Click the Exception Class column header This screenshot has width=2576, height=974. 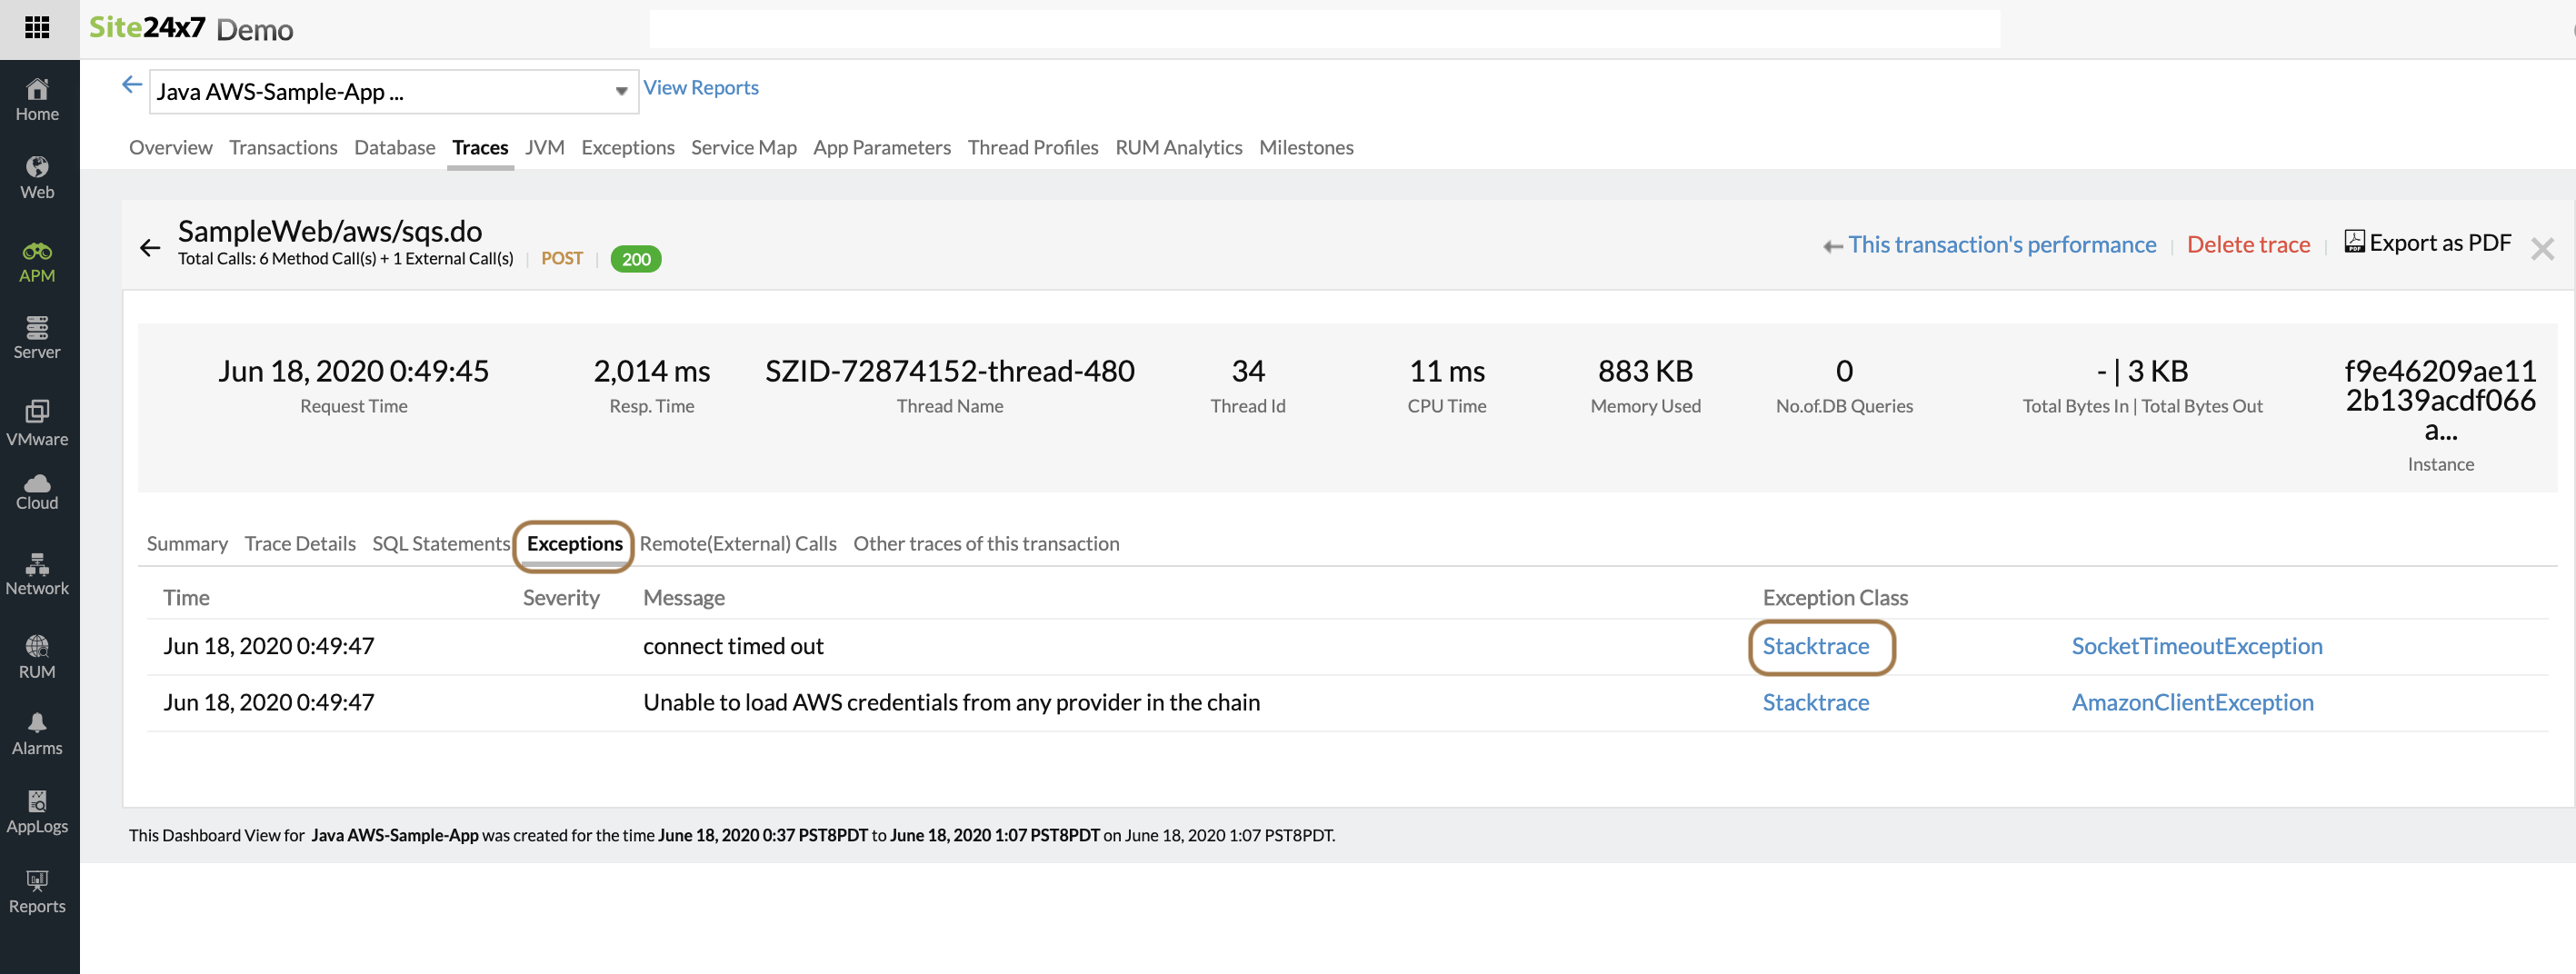click(1835, 597)
